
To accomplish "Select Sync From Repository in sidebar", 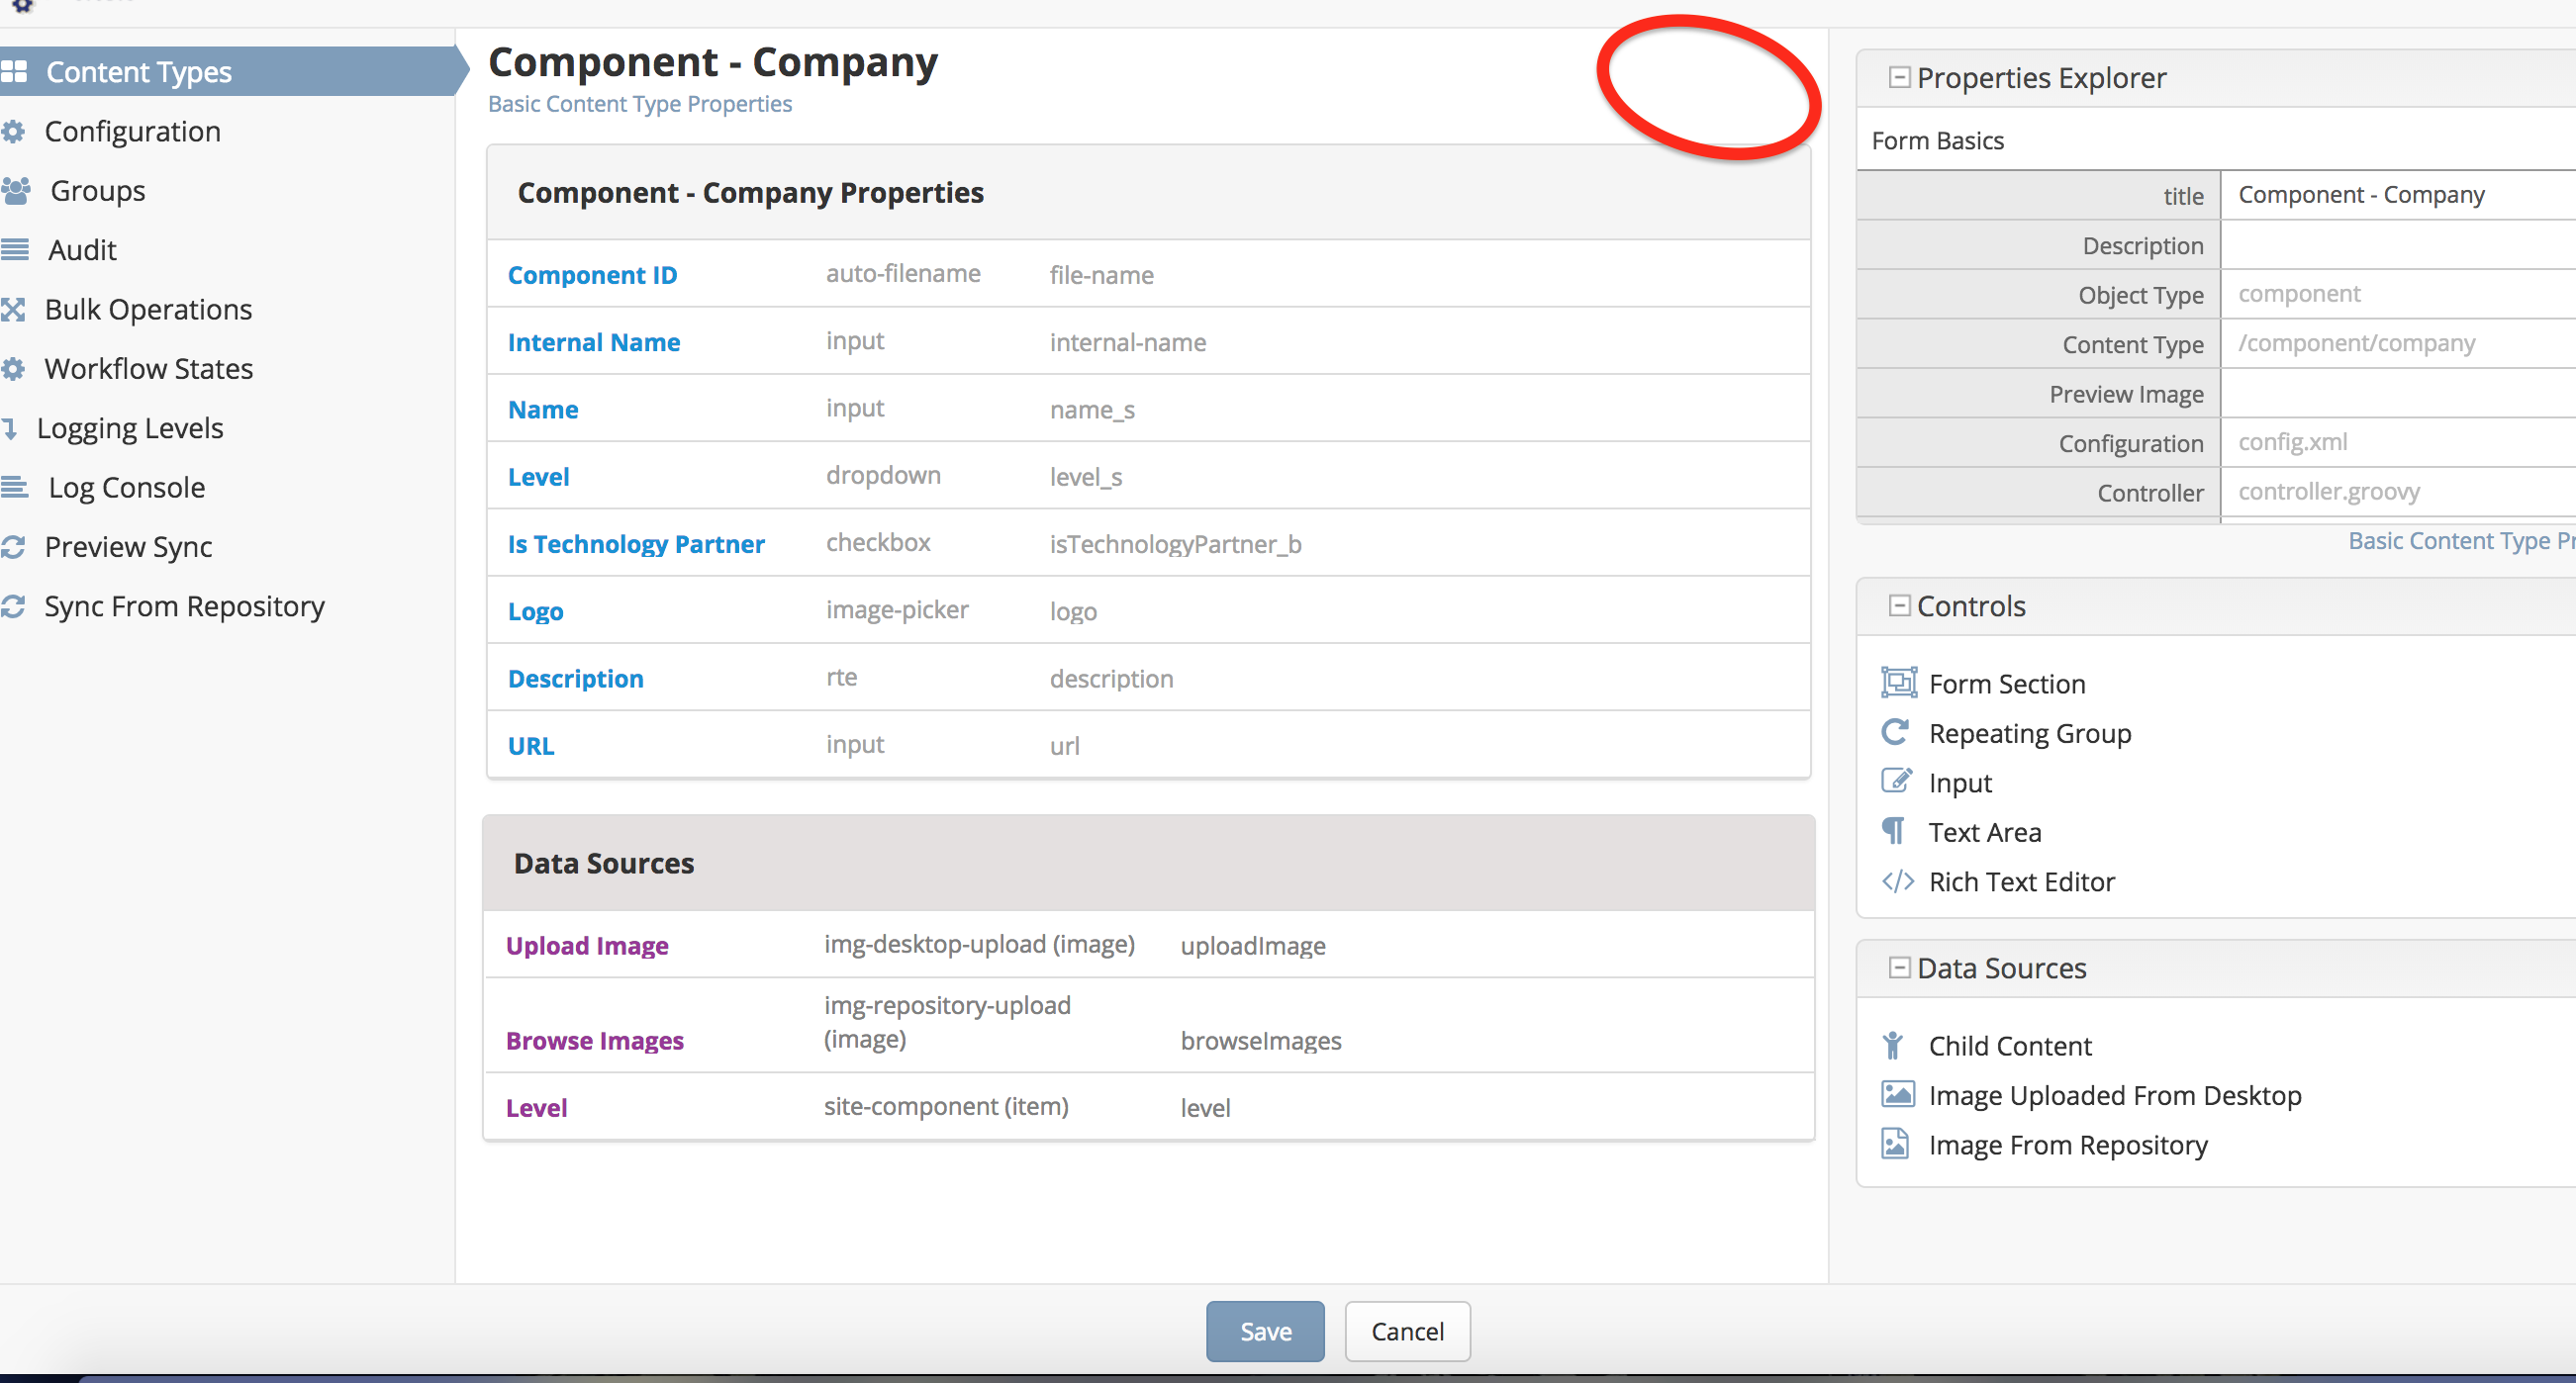I will pyautogui.click(x=184, y=606).
